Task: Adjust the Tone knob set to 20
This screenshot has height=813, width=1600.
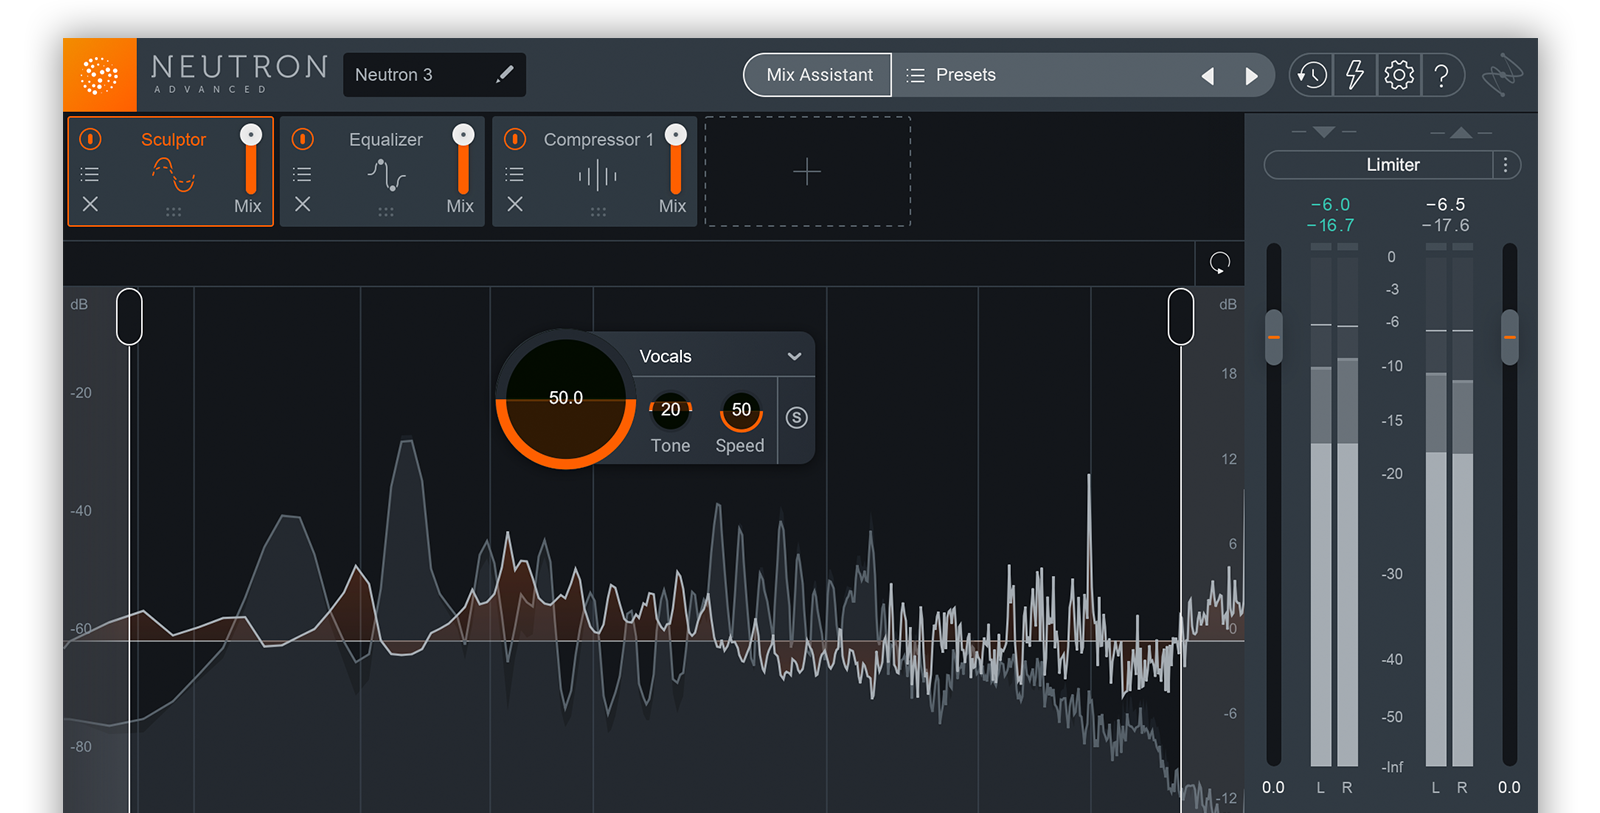Action: tap(670, 410)
